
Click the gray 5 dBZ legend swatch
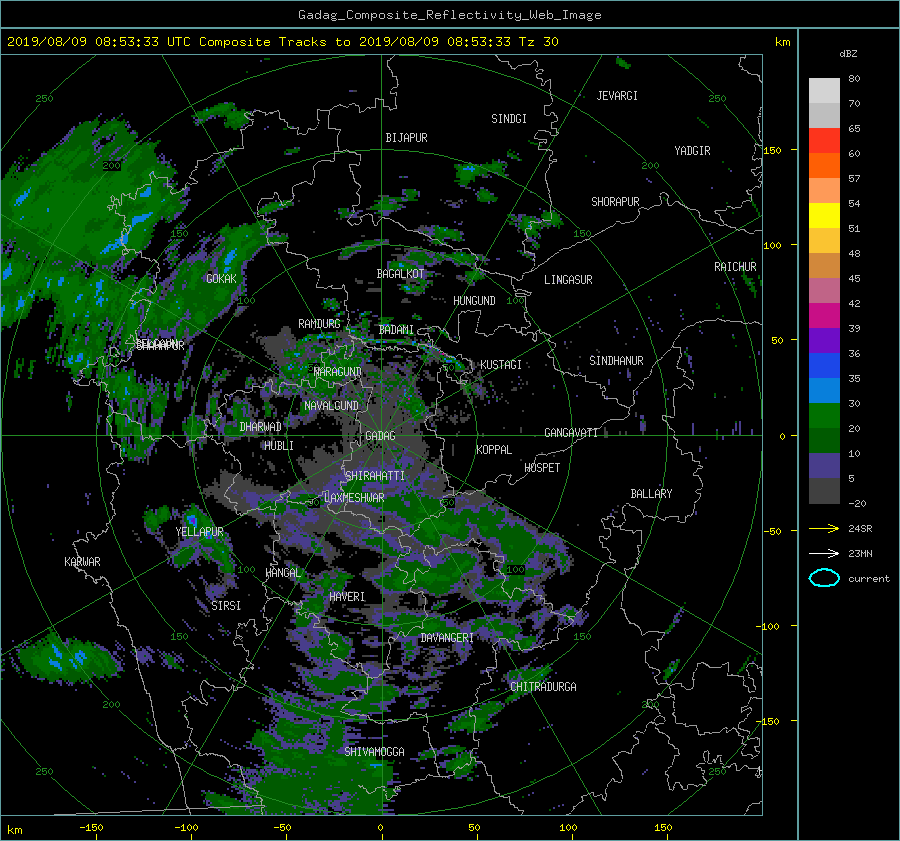824,490
